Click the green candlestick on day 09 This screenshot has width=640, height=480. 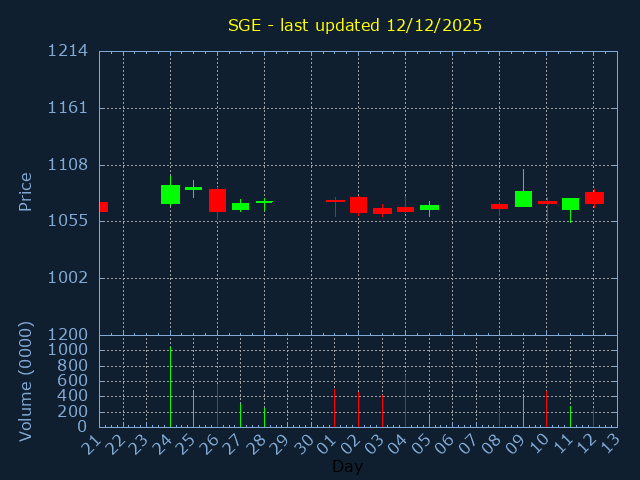(x=523, y=199)
